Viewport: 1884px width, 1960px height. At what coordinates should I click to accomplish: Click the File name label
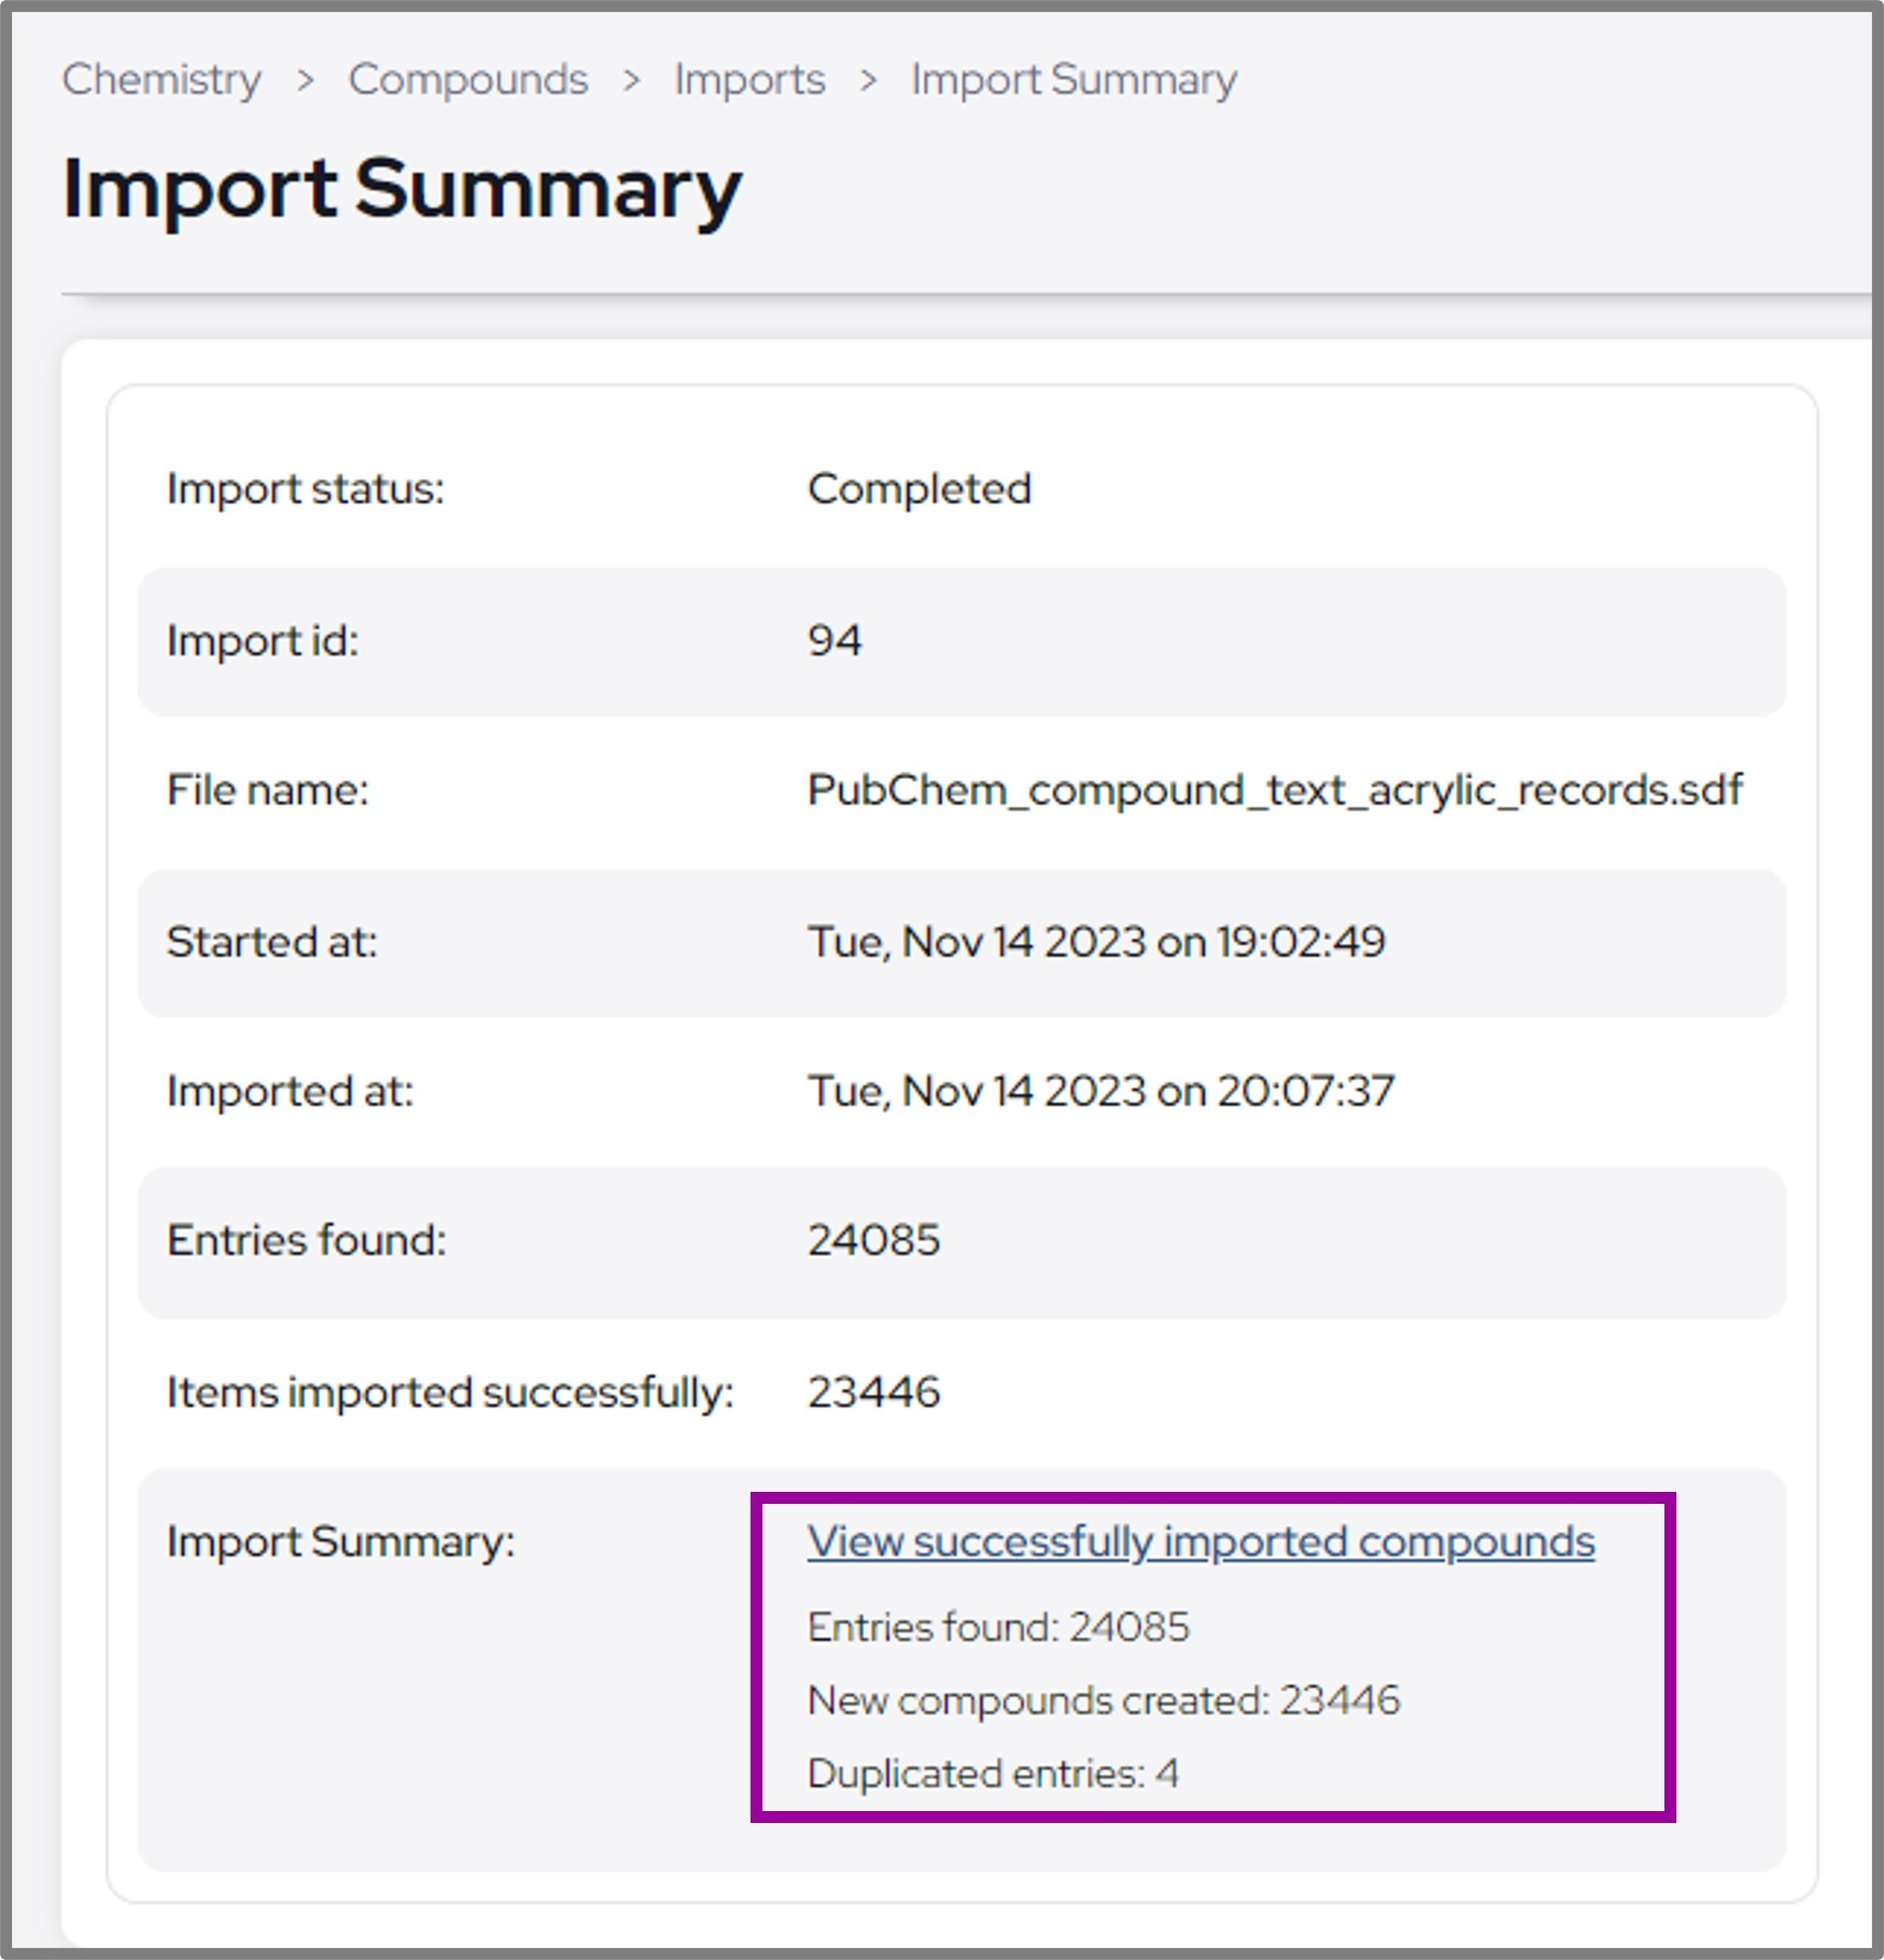coord(267,790)
